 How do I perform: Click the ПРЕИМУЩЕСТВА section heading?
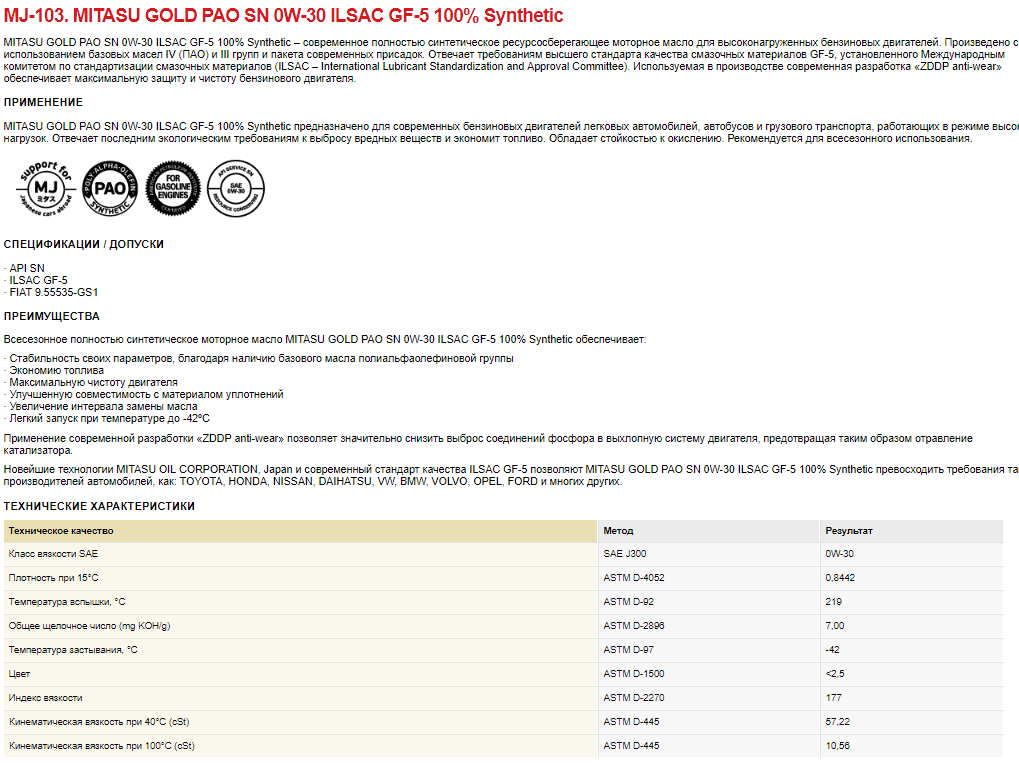(x=52, y=316)
